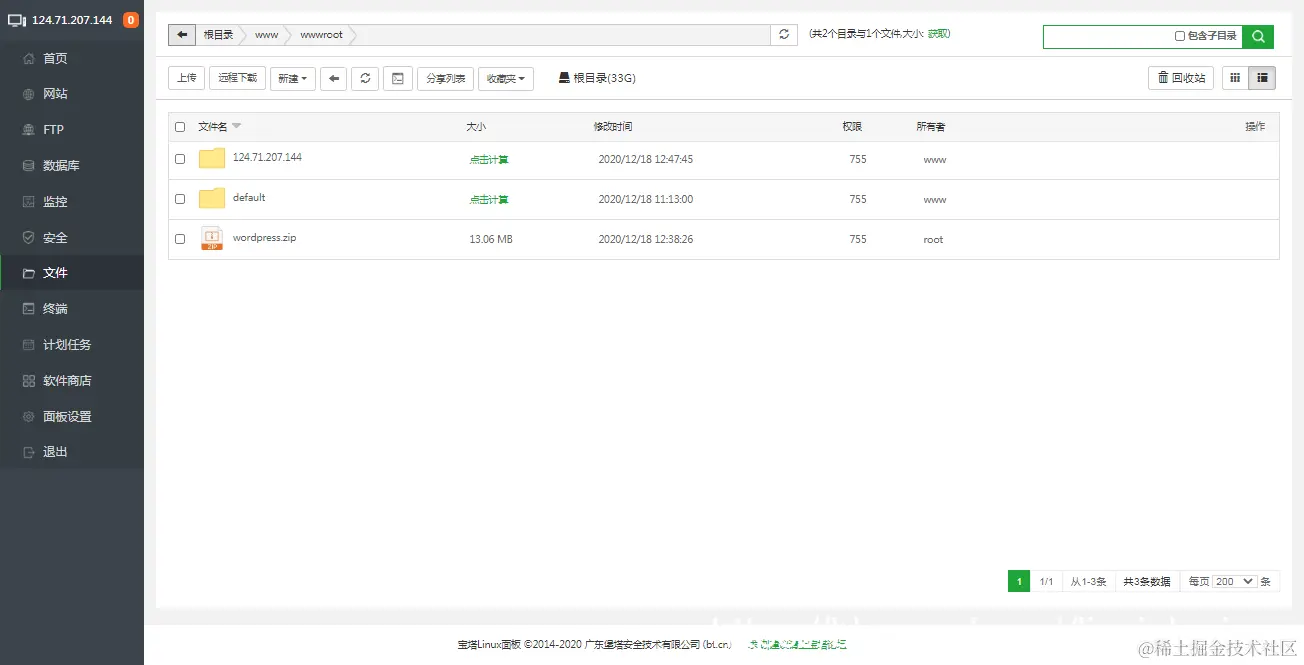1304x665 pixels.
Task: Click the green page 1 button
Action: [x=1019, y=581]
